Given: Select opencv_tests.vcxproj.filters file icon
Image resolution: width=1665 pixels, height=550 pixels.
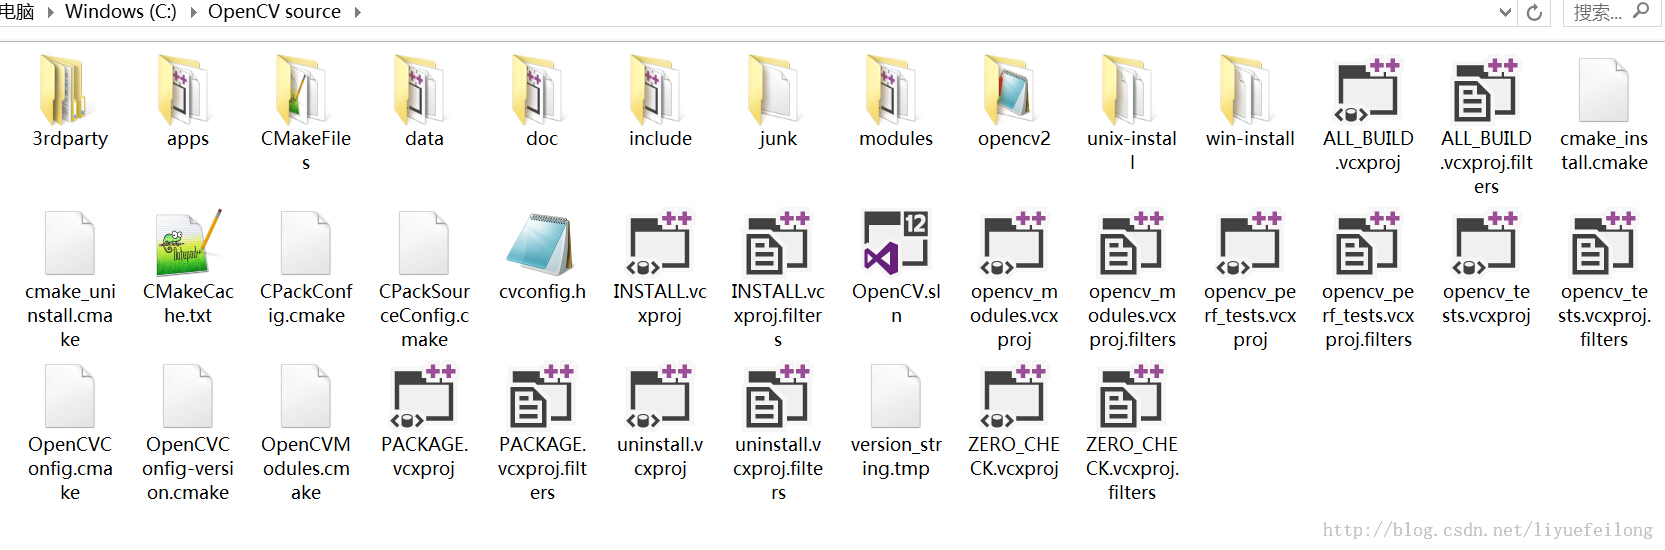Looking at the screenshot, I should click(1604, 243).
